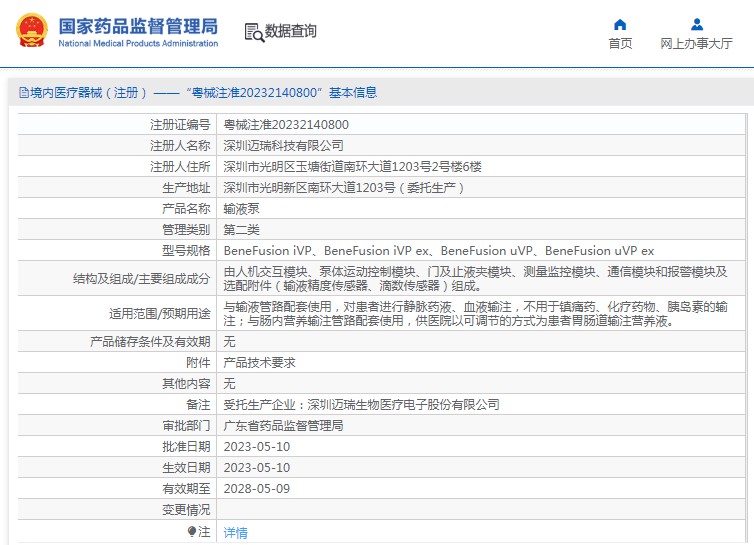Select the BeneFusion model specification text
Image resolution: width=754 pixels, height=545 pixels.
point(439,251)
